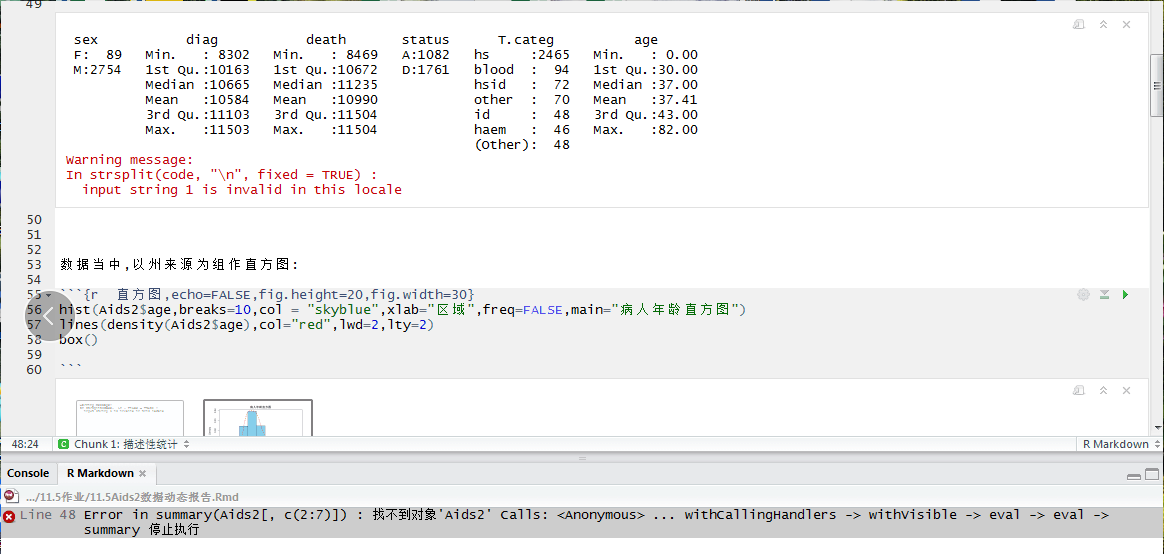Click the green chunk C badge icon
The height and width of the screenshot is (554, 1164).
click(65, 444)
